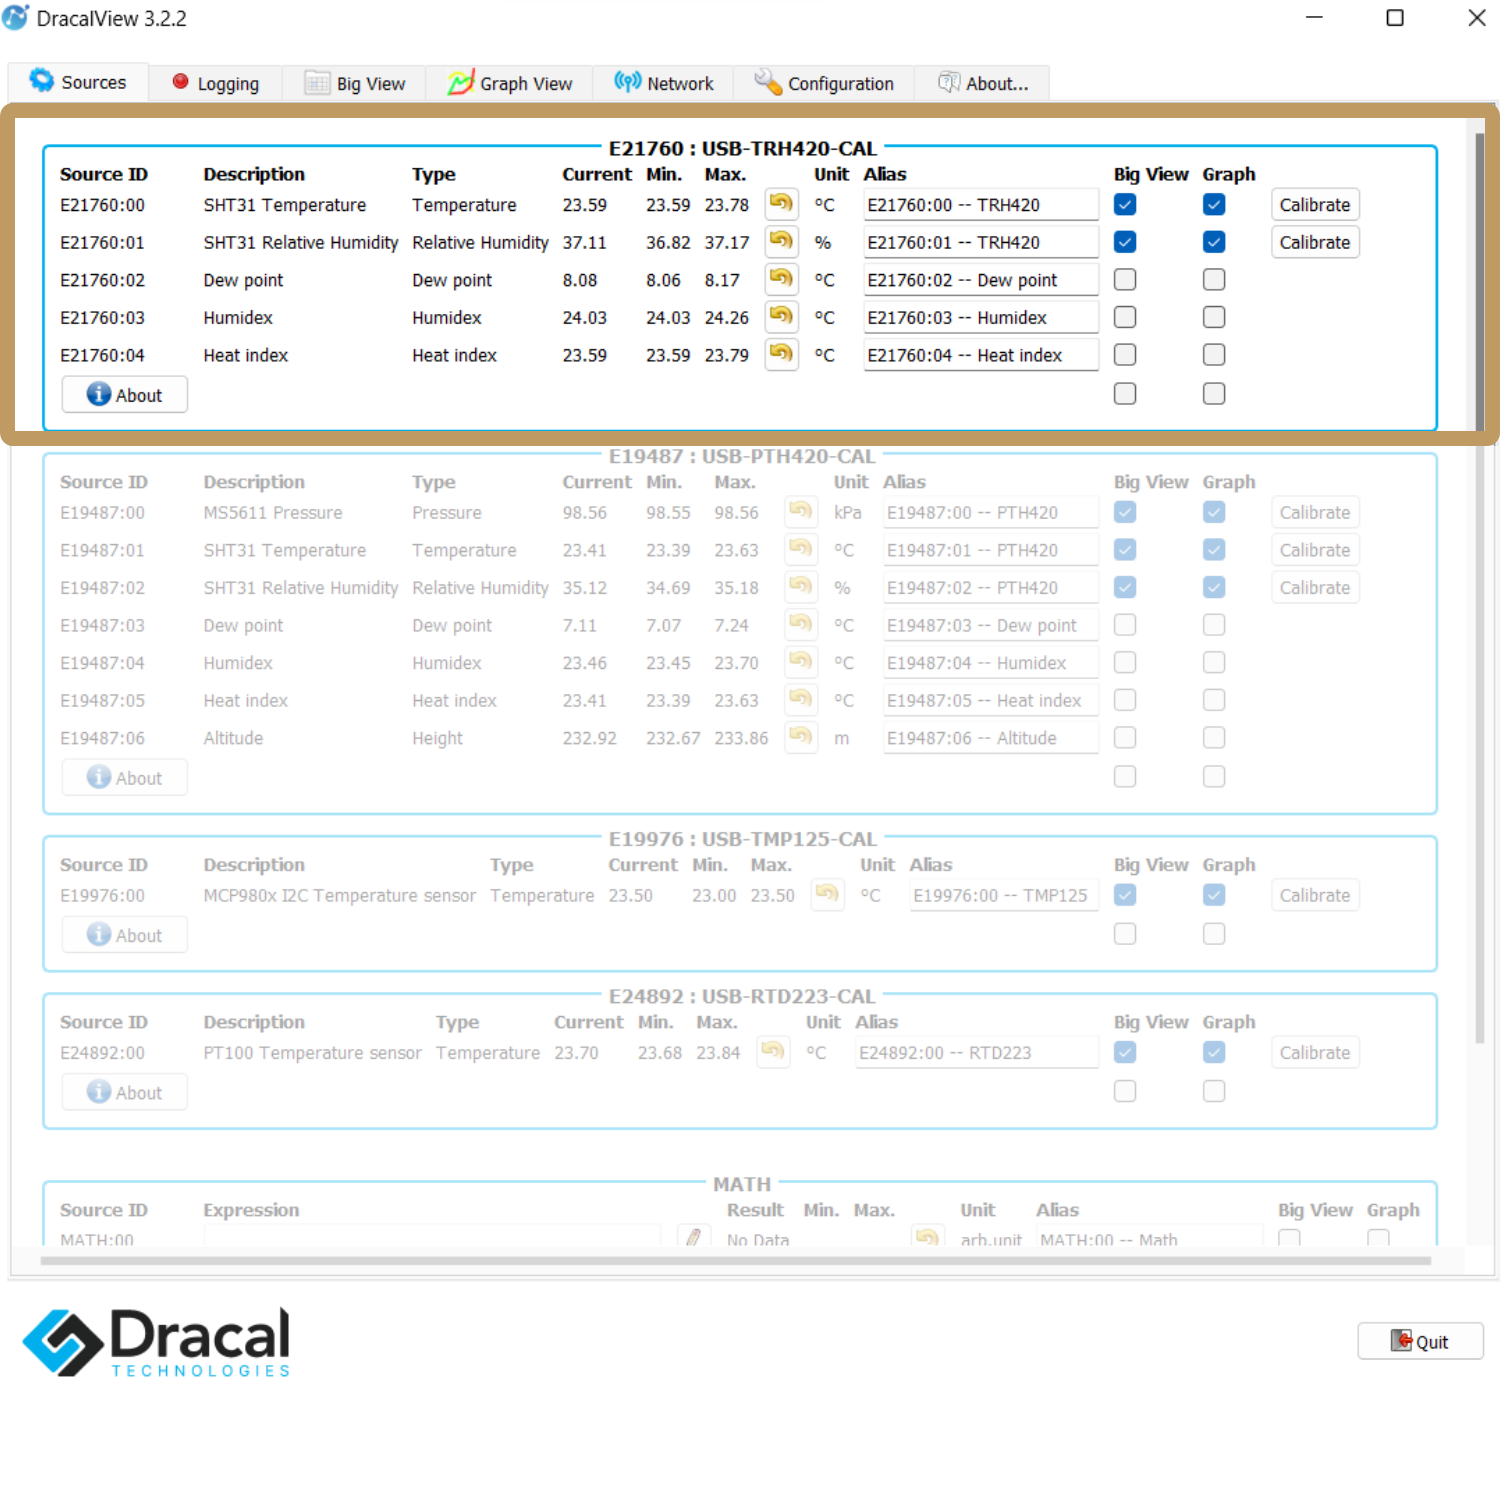The width and height of the screenshot is (1500, 1500).
Task: Open About for the E21760 USB-TRH420-CAL device
Action: pos(124,394)
